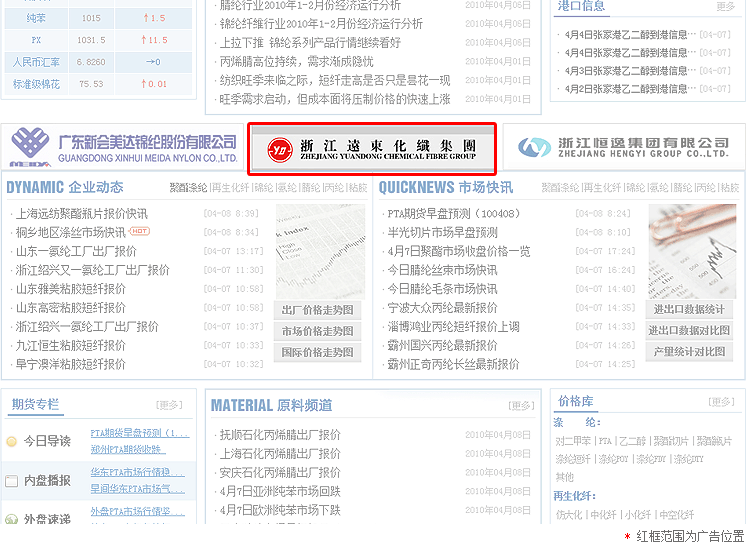Viewport: 746px width, 542px height.
Task: Open the Zhejiang Hengyi Group banner
Action: click(624, 147)
